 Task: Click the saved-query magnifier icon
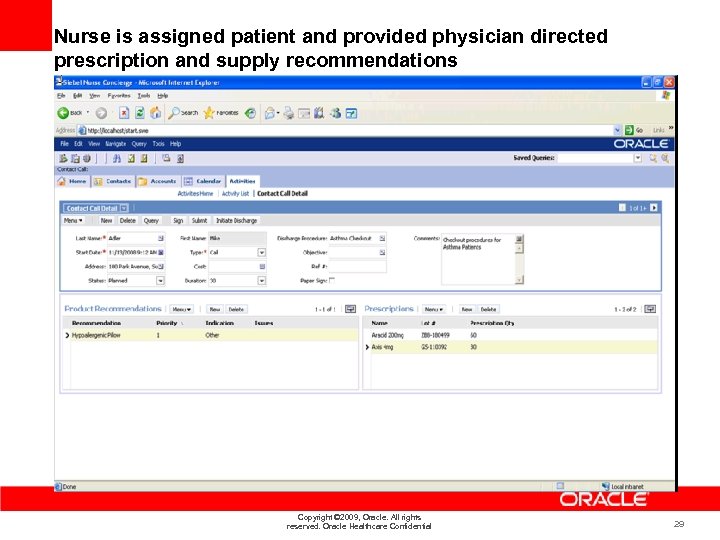(653, 158)
